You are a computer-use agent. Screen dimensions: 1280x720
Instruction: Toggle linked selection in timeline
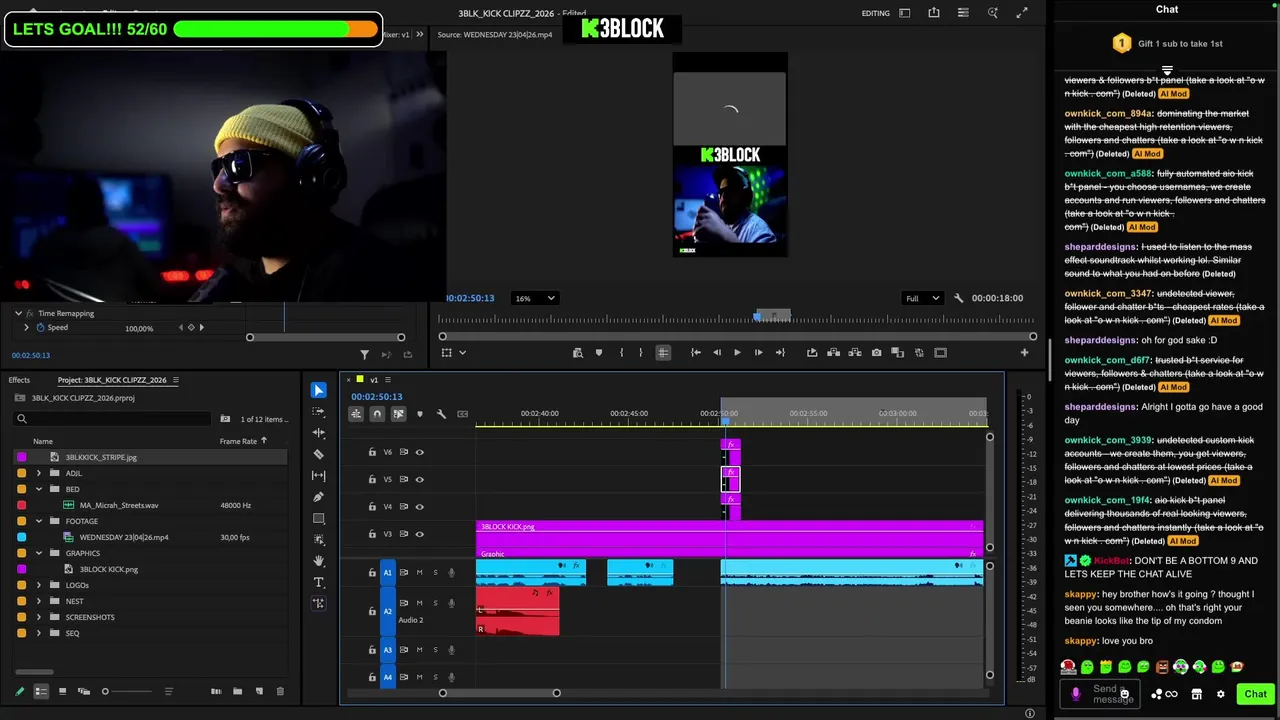coord(398,414)
